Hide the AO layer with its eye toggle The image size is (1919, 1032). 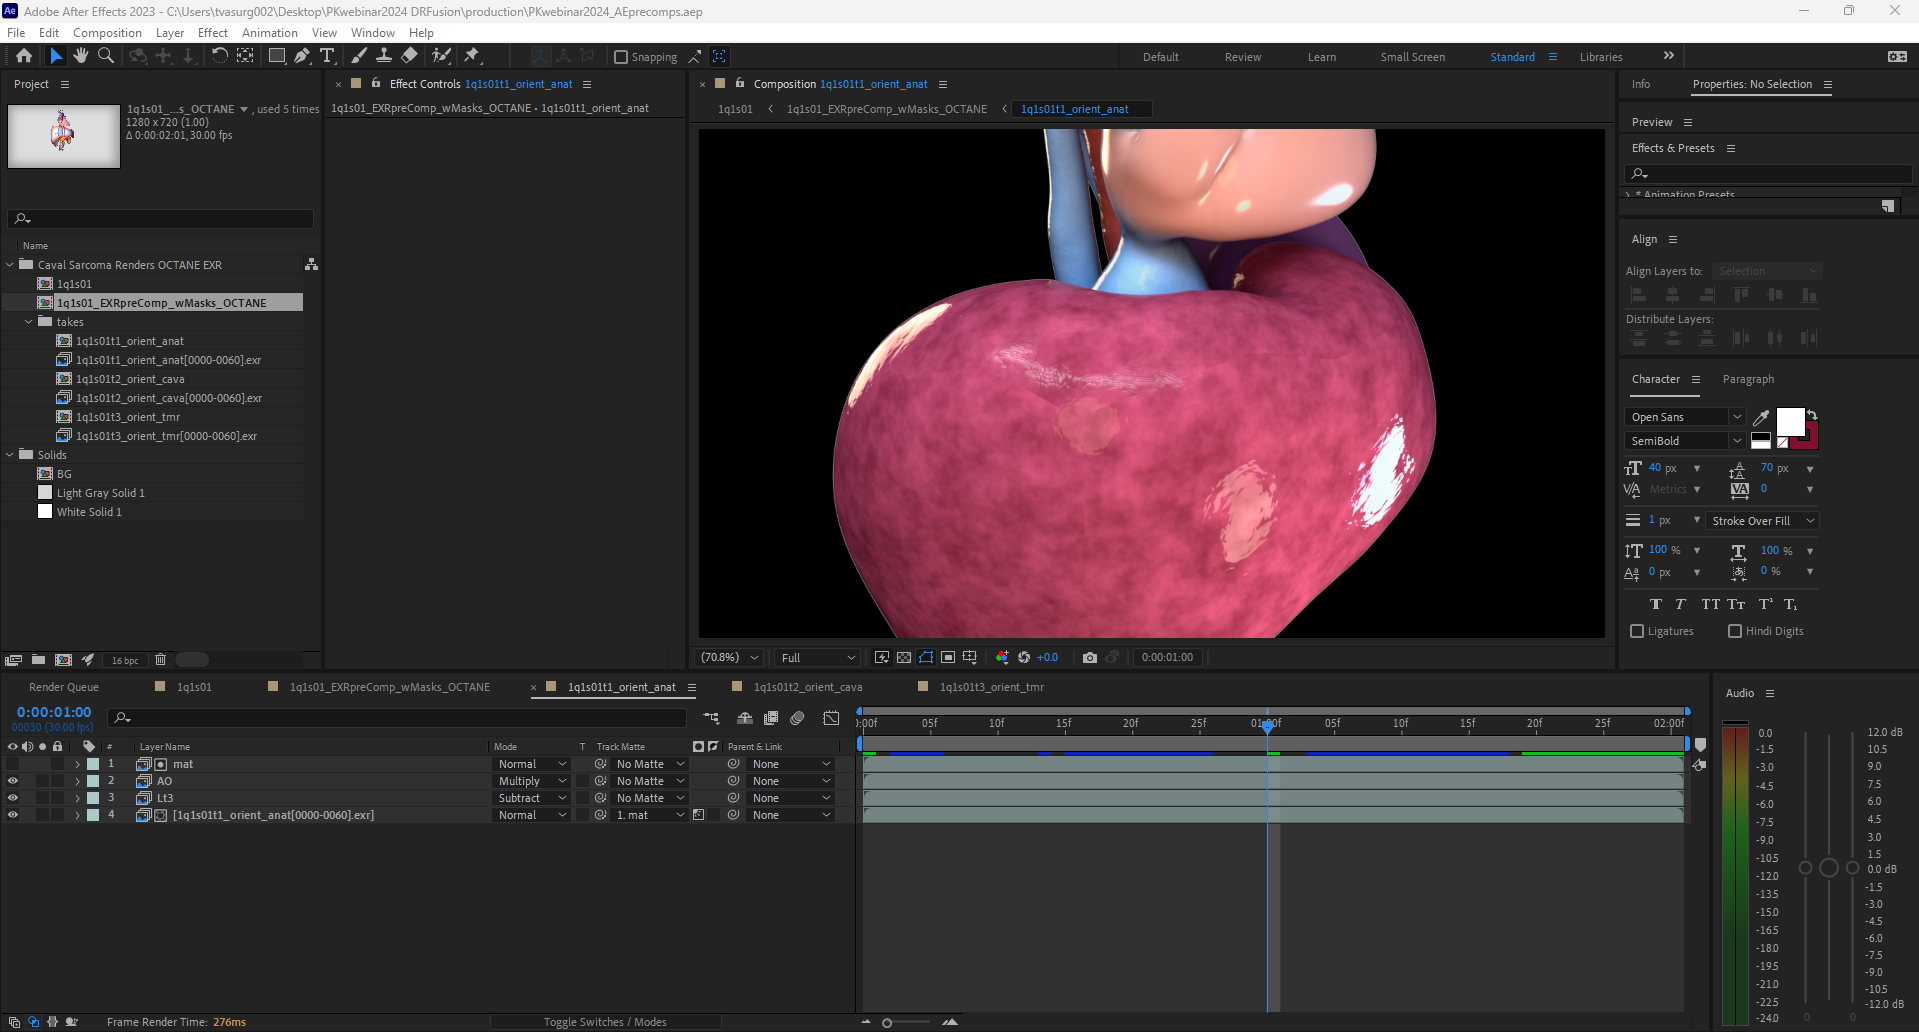[x=13, y=781]
